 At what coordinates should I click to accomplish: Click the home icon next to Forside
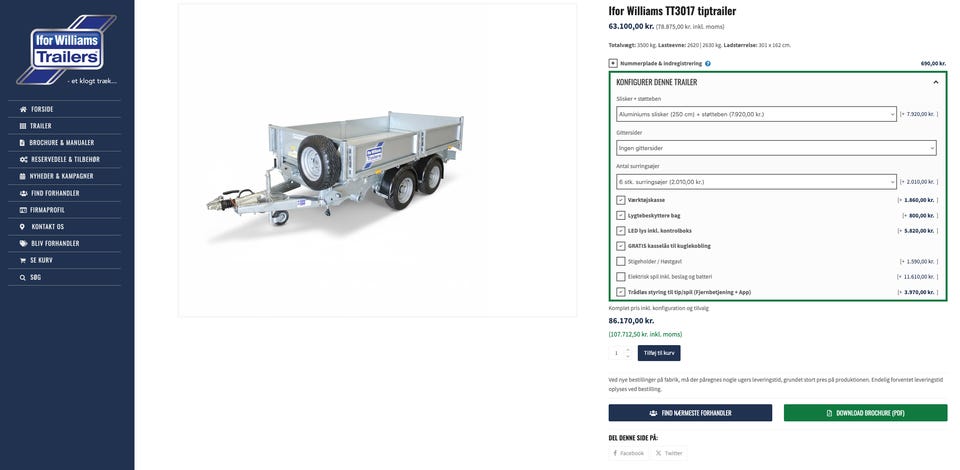pyautogui.click(x=23, y=109)
